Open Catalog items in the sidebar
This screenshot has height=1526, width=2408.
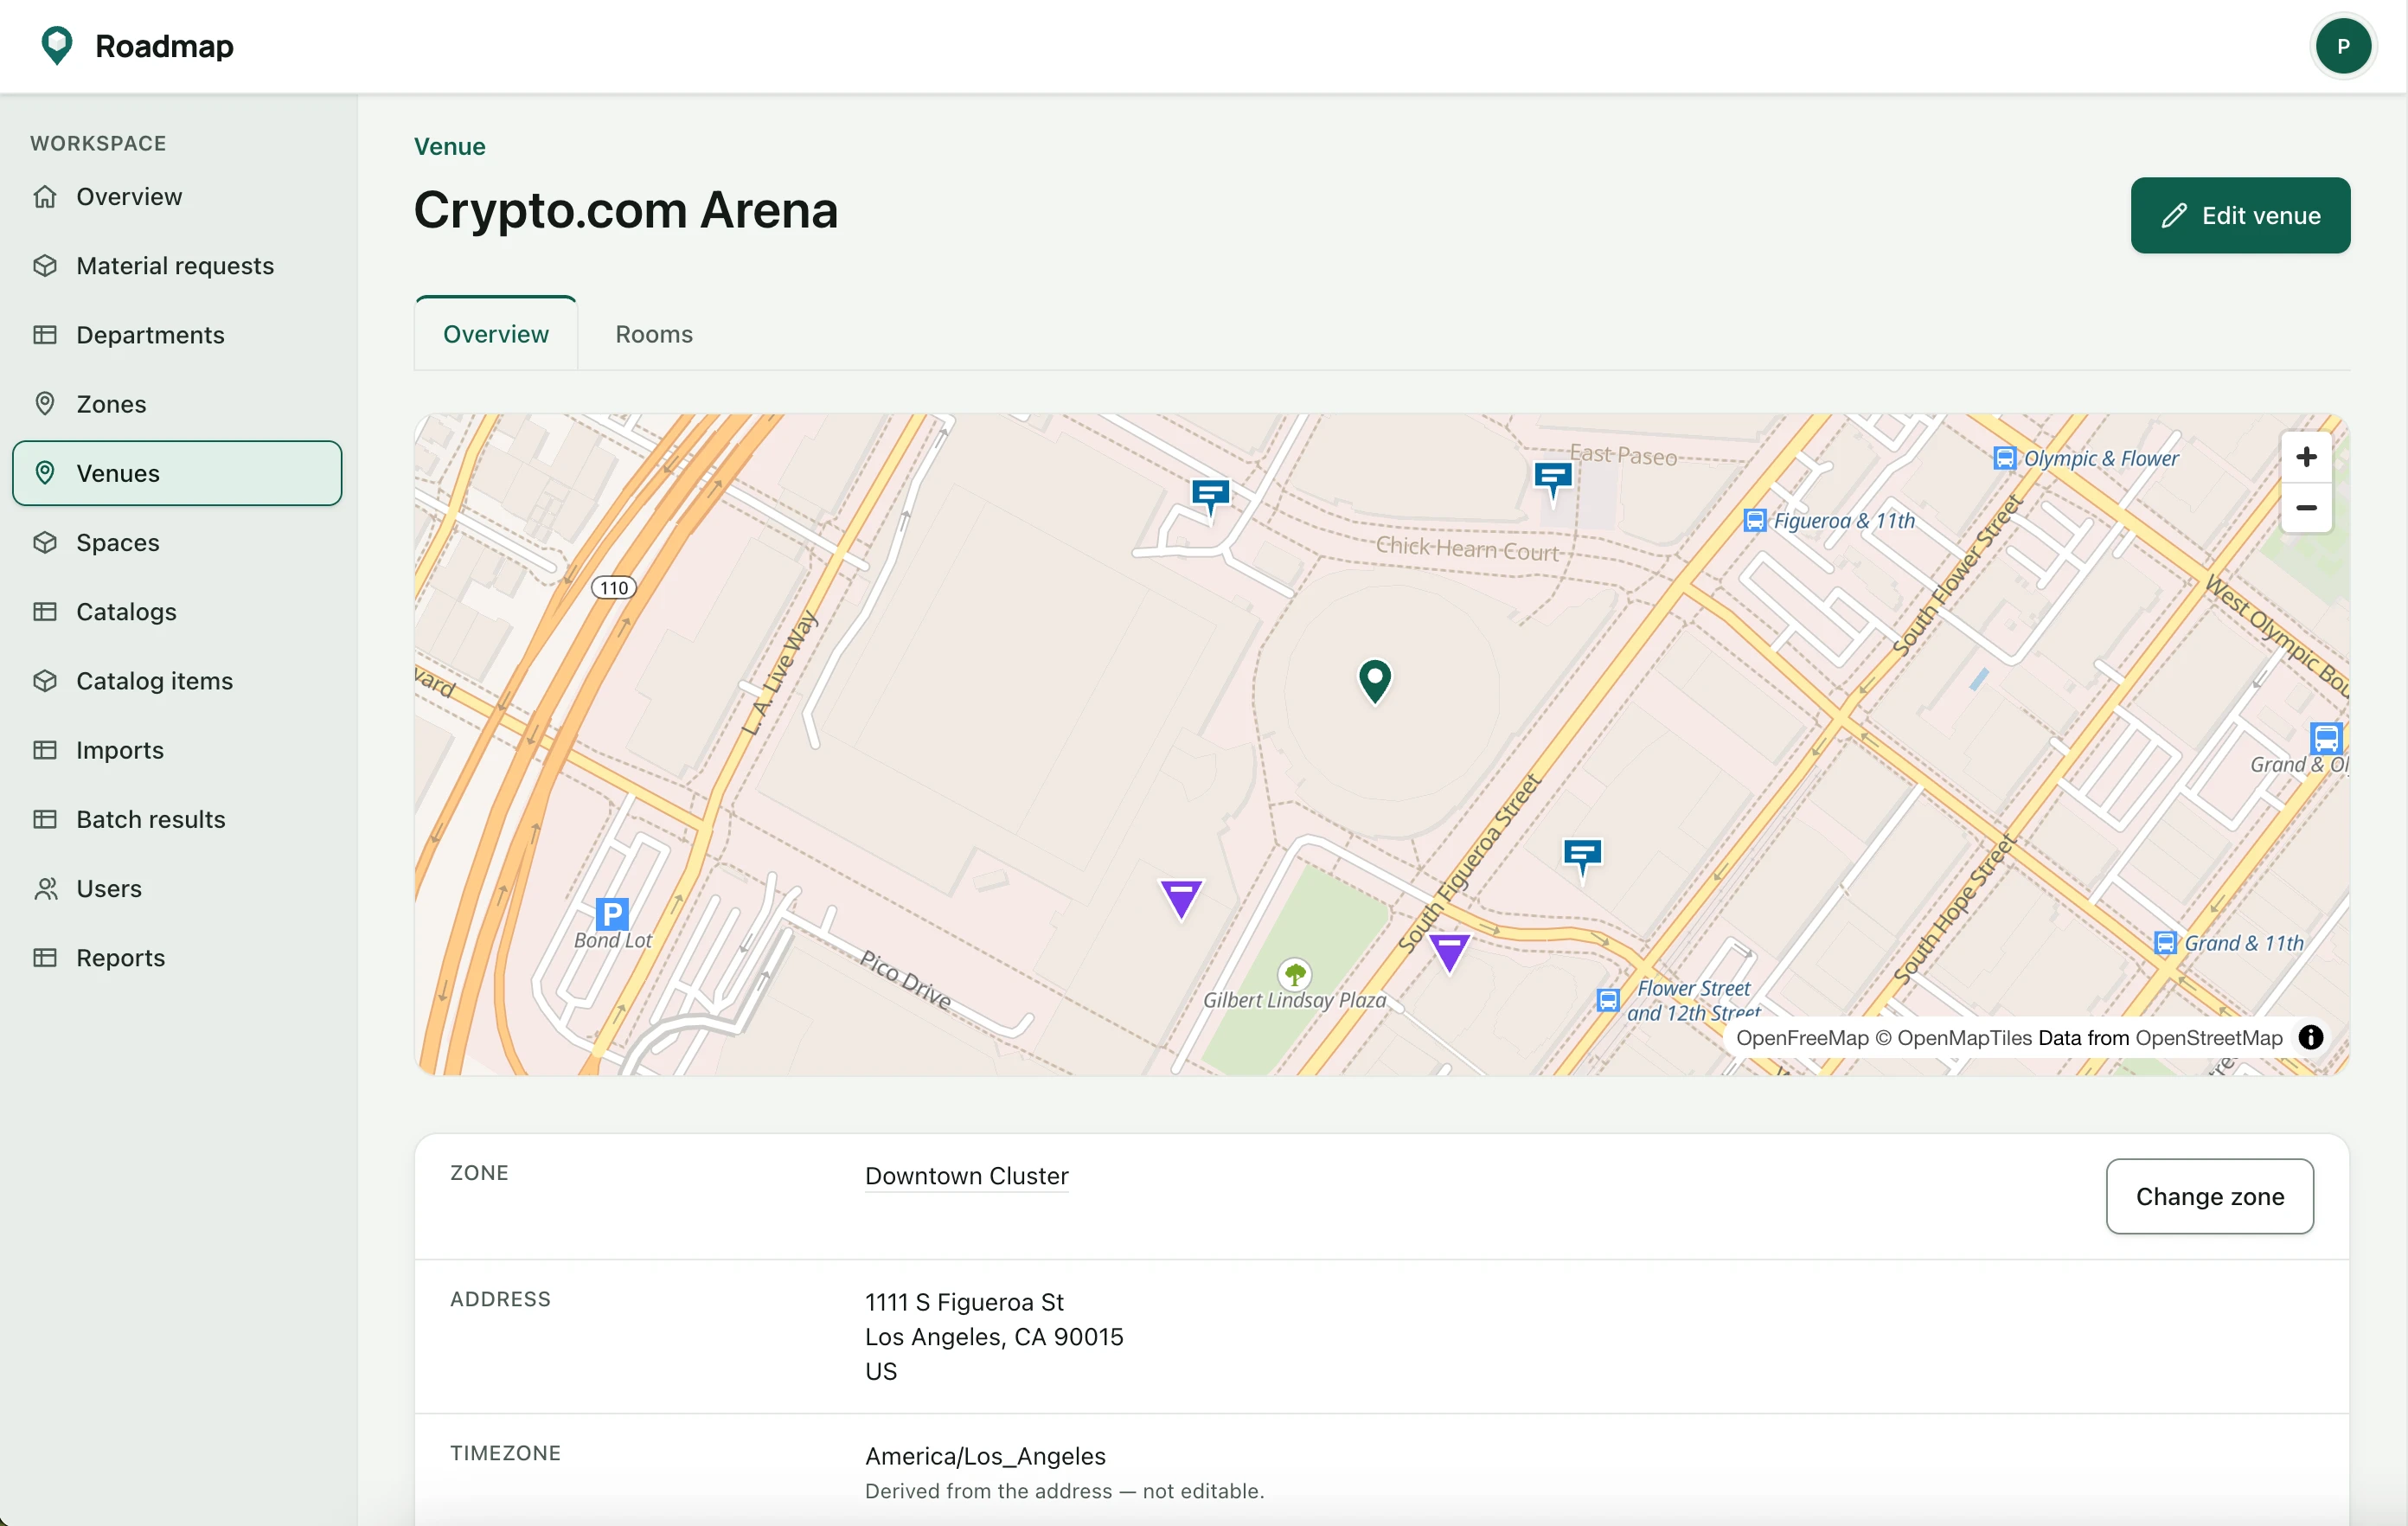(x=177, y=680)
